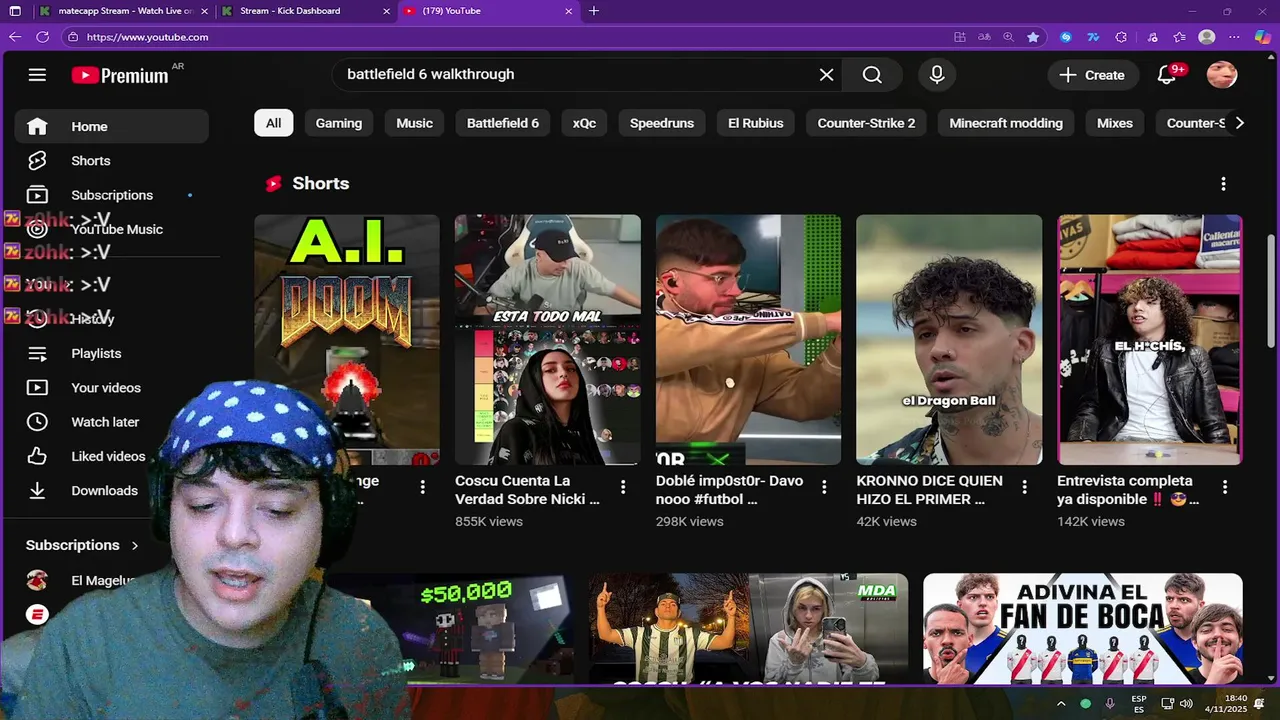
Task: Click the favorite star in address bar
Action: pos(1033,37)
